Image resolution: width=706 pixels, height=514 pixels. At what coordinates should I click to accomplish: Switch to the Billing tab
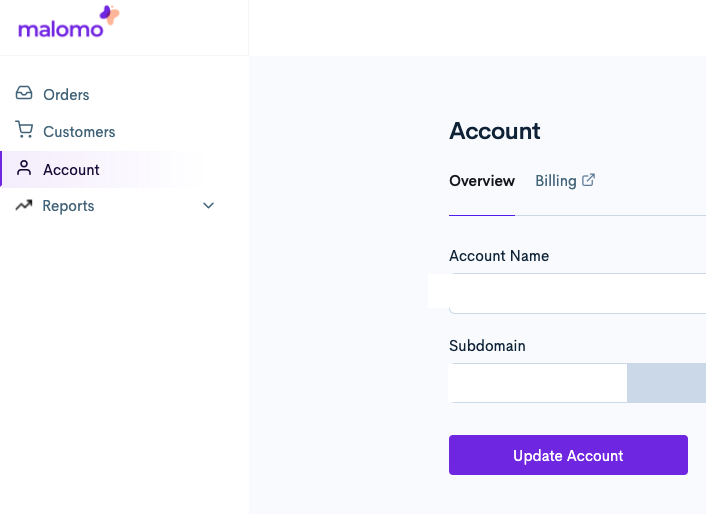(x=555, y=181)
